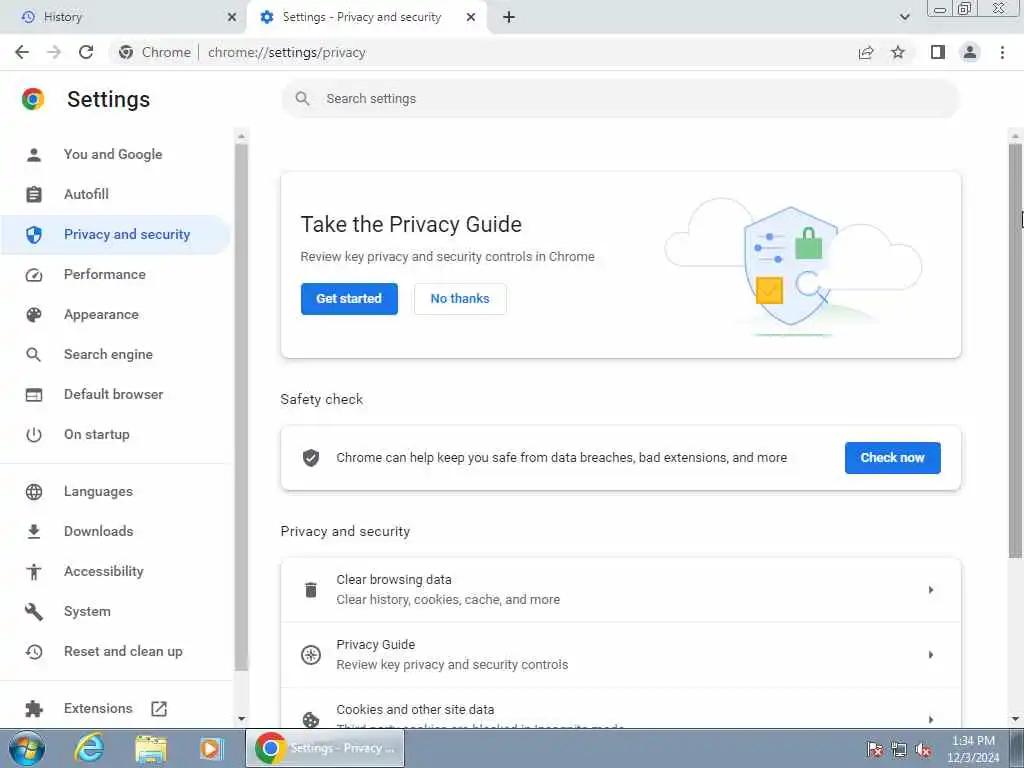Click the On startup power icon
This screenshot has width=1024, height=768.
pyautogui.click(x=34, y=435)
